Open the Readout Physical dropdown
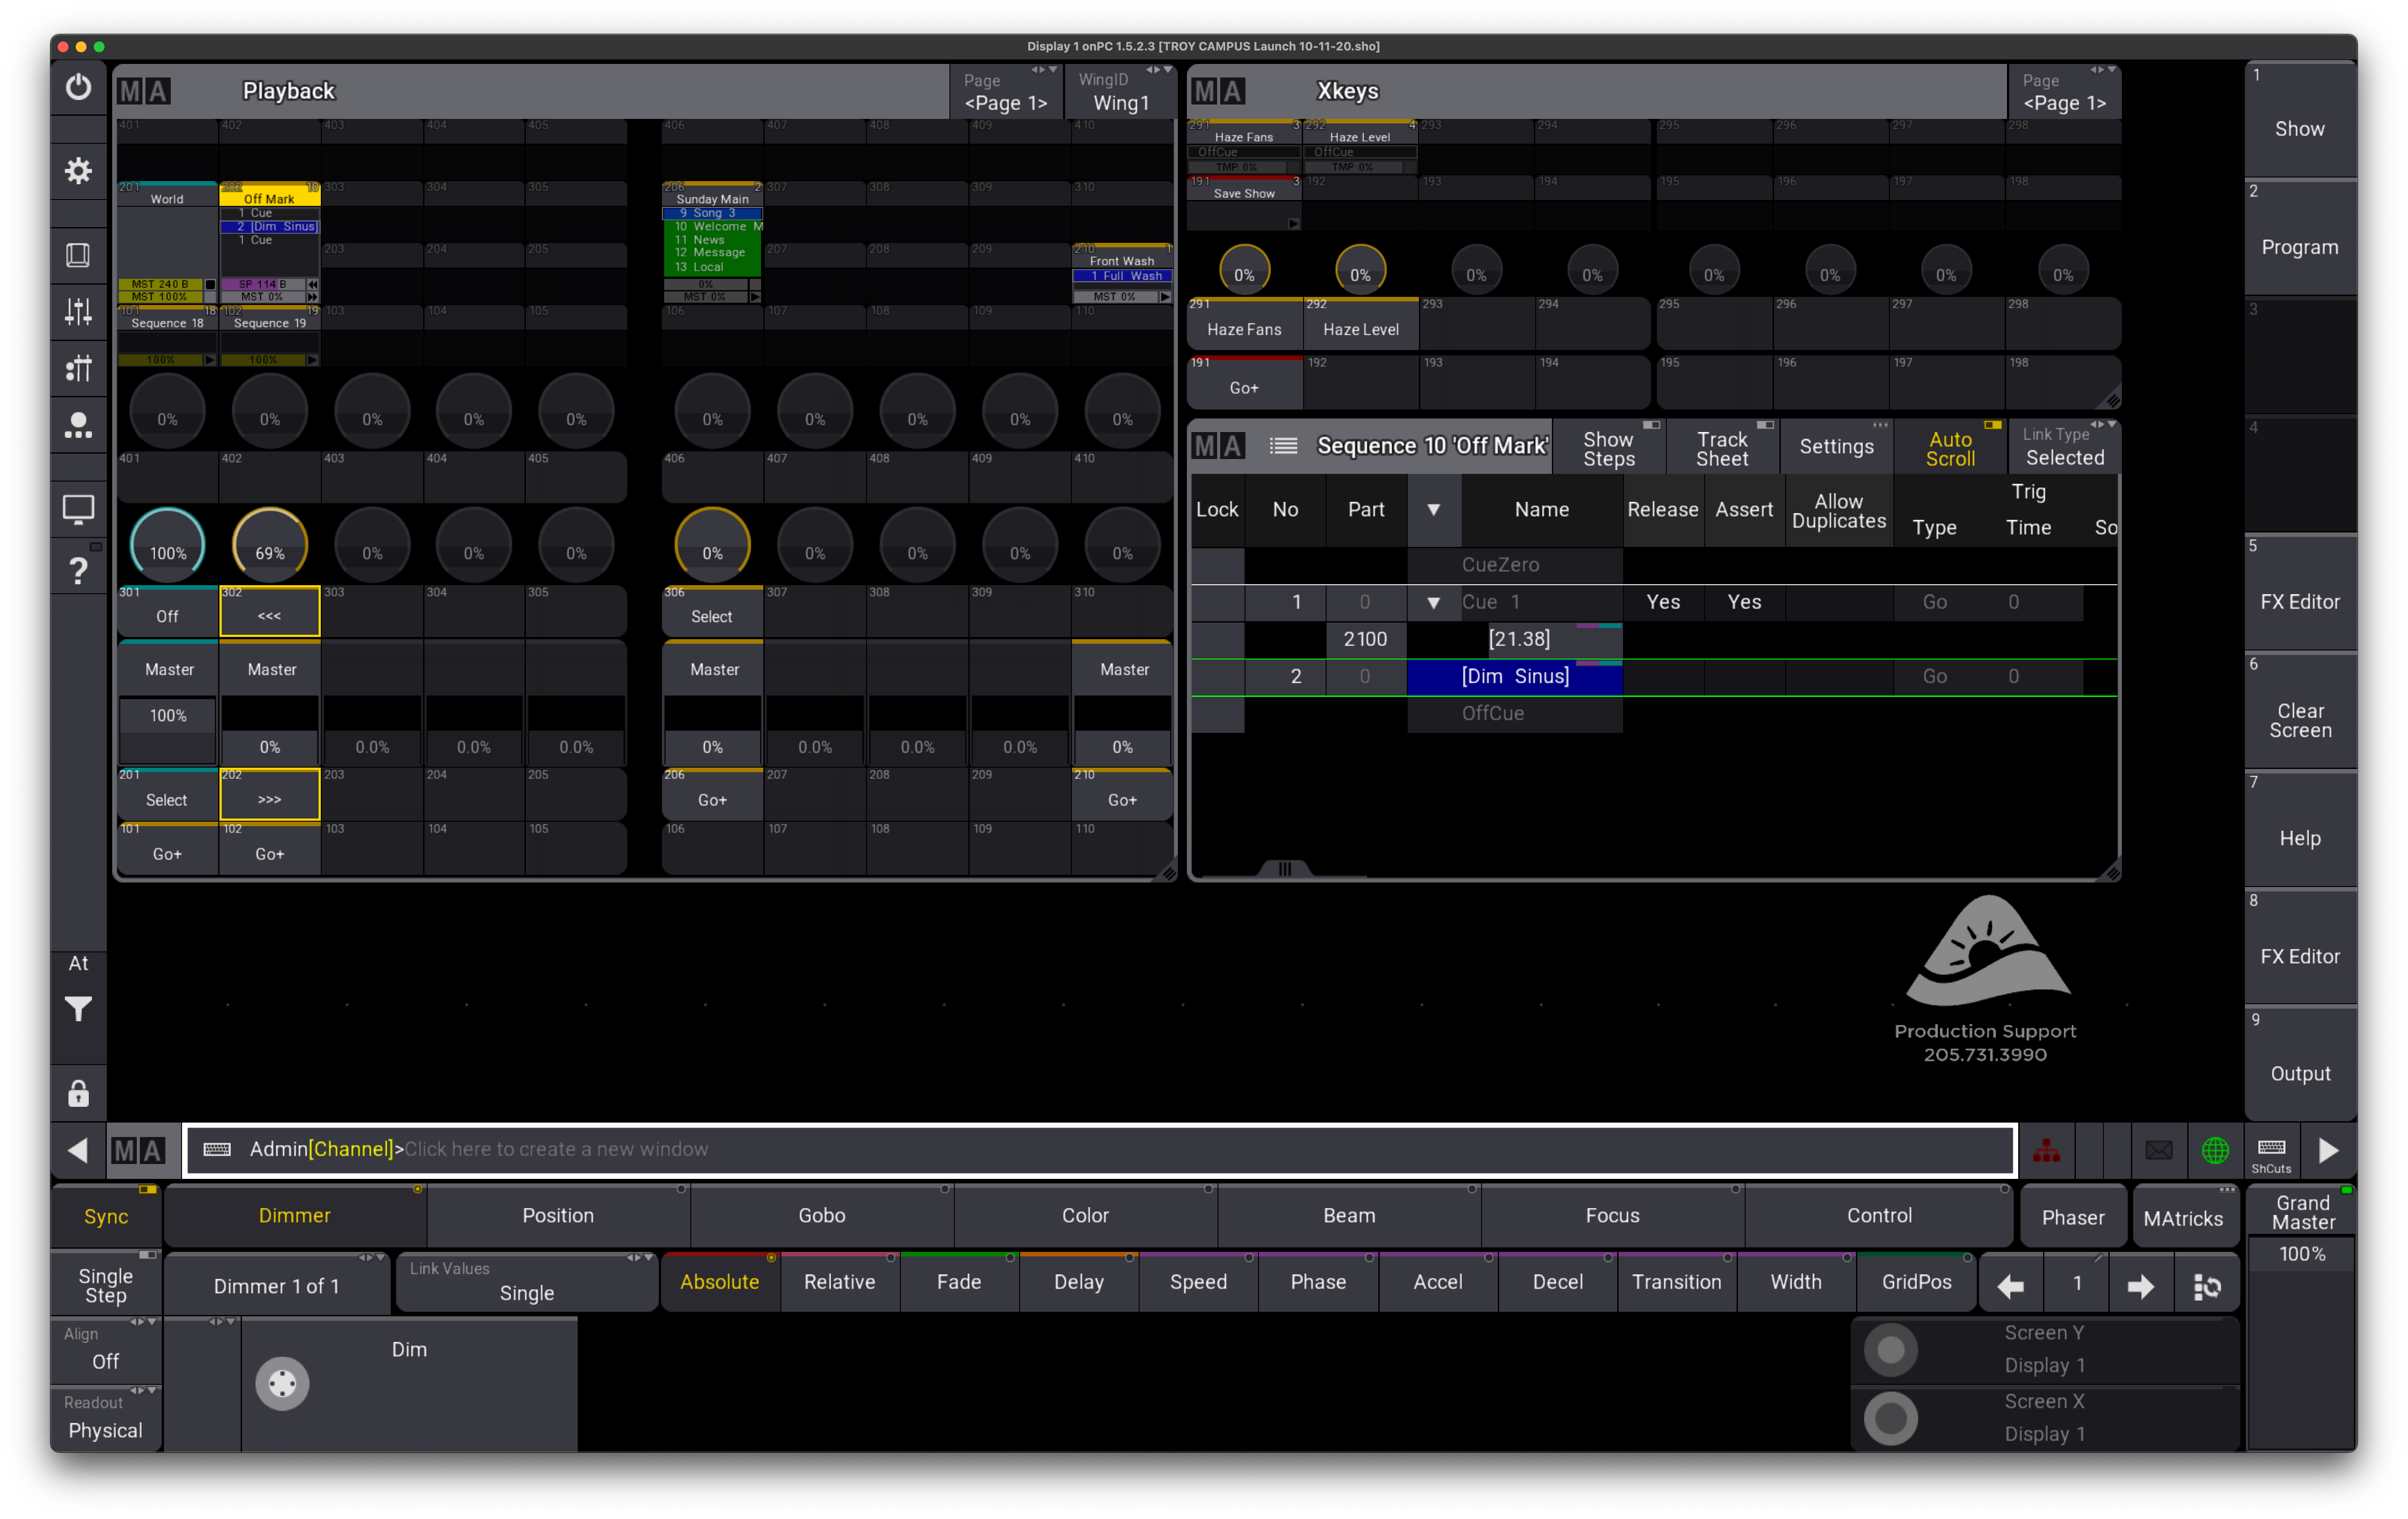This screenshot has height=1519, width=2408. point(106,1418)
